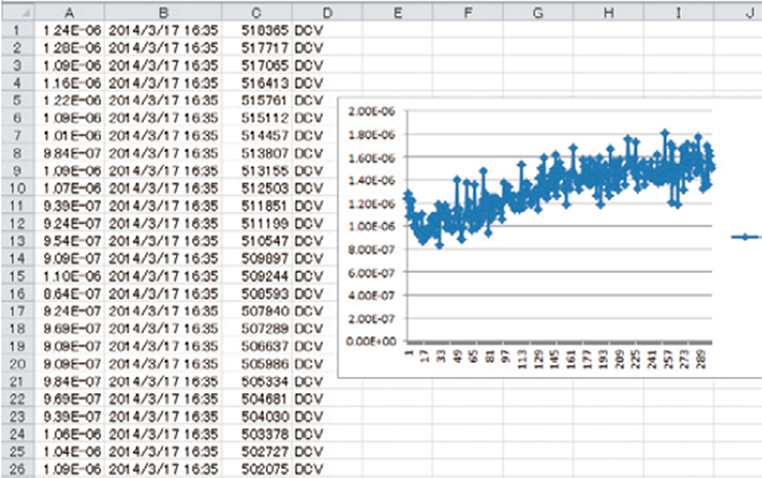Click cell B10 with date 2014/3/17 16:35
The width and height of the screenshot is (762, 478).
tap(163, 188)
